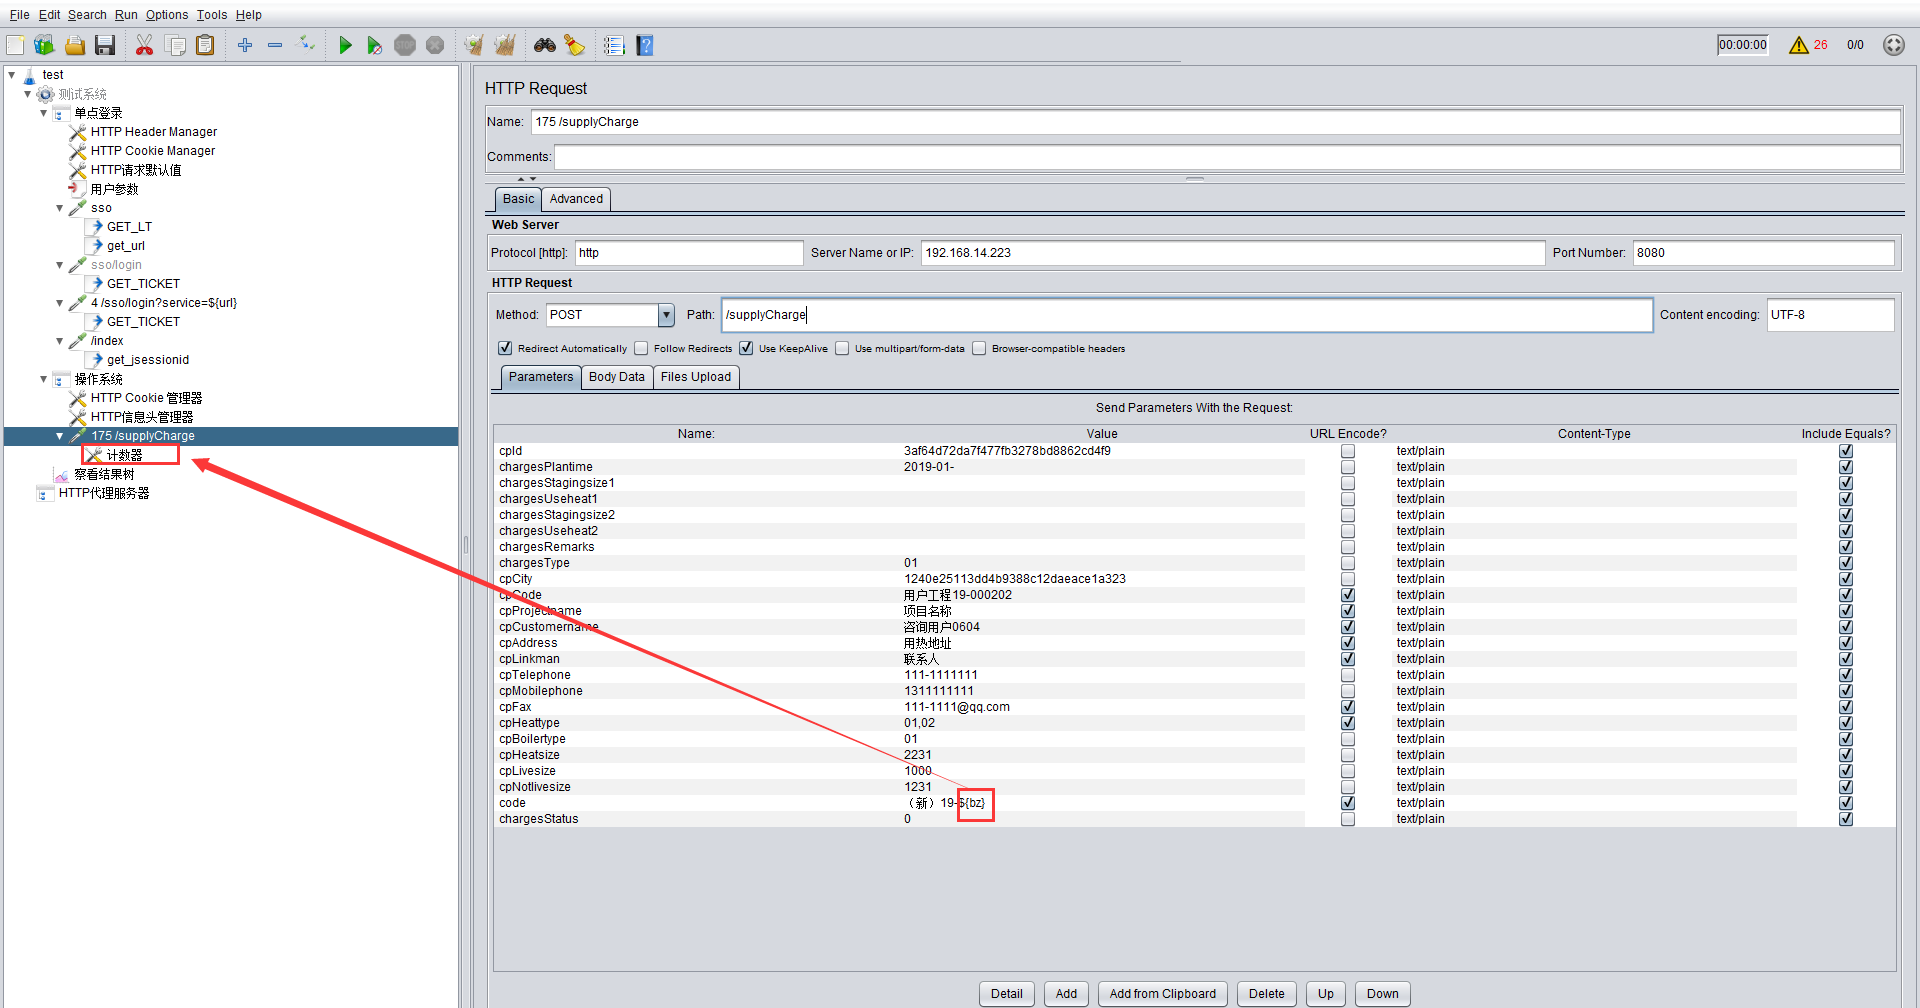Click the Paste clipboard icon
Viewport: 1920px width, 1008px height.
click(x=205, y=45)
